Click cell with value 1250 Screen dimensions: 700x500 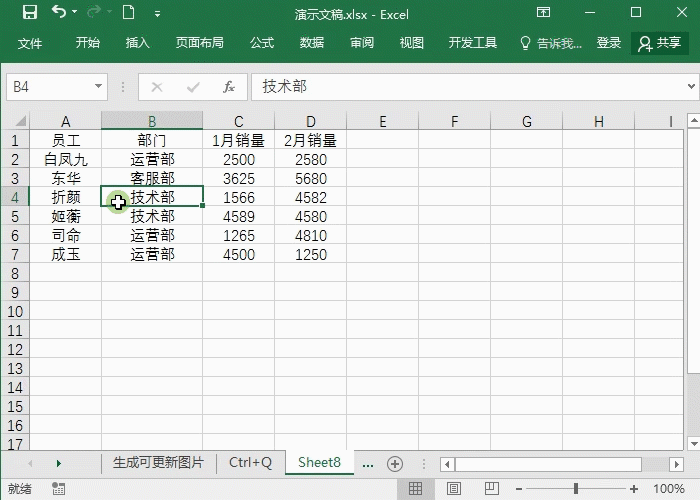310,254
